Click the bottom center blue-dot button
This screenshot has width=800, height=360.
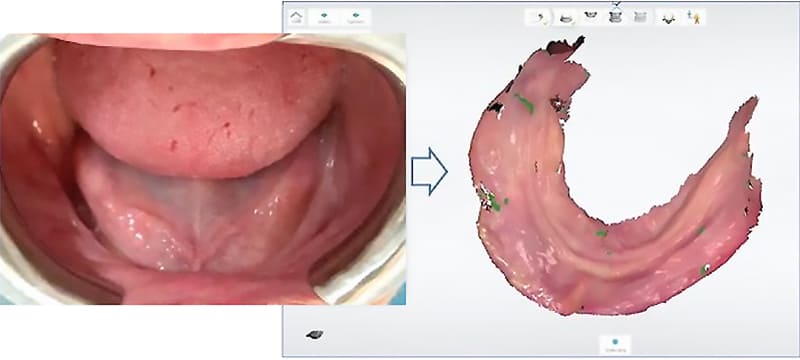[x=615, y=345]
